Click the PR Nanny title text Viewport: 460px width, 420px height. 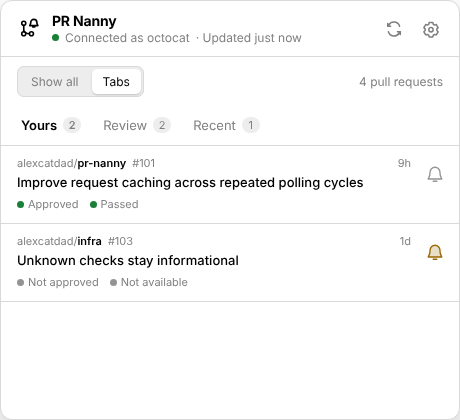[x=84, y=21]
